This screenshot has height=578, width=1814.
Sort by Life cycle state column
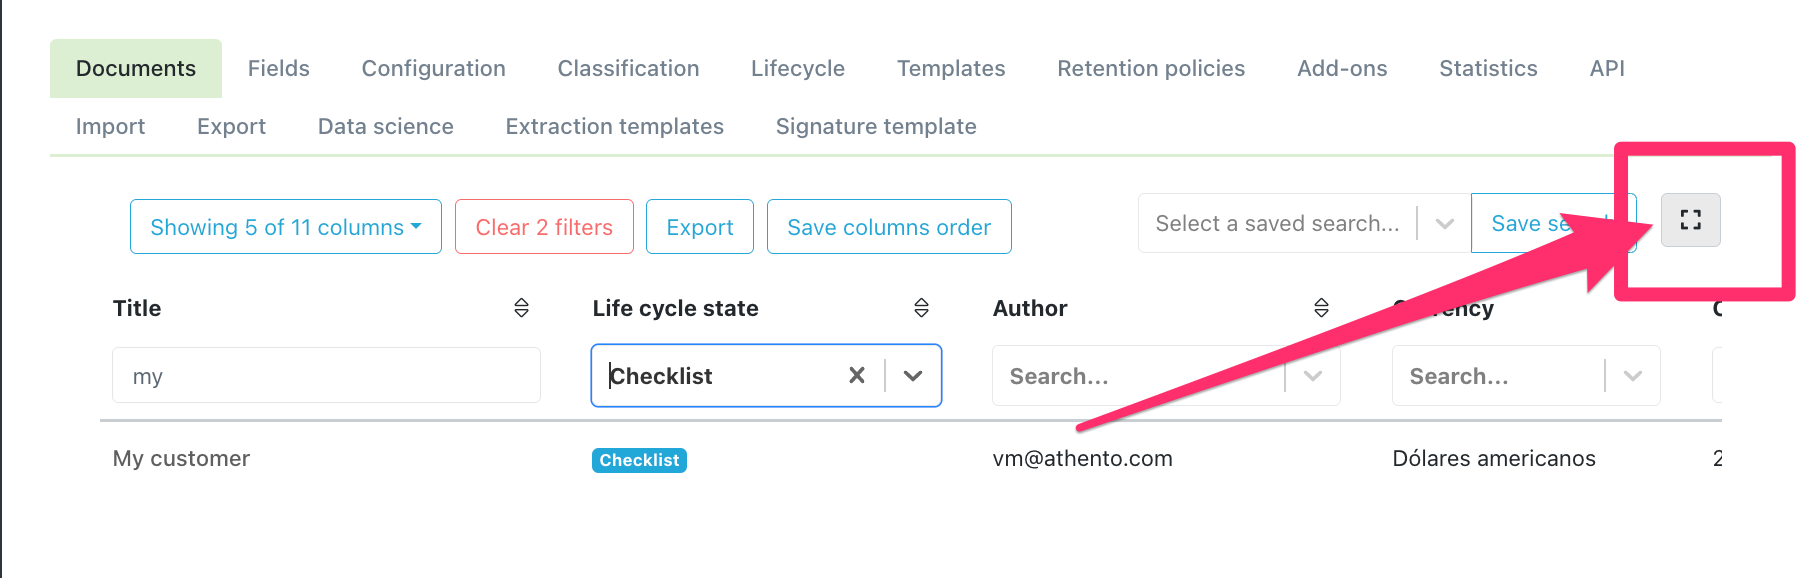[921, 308]
